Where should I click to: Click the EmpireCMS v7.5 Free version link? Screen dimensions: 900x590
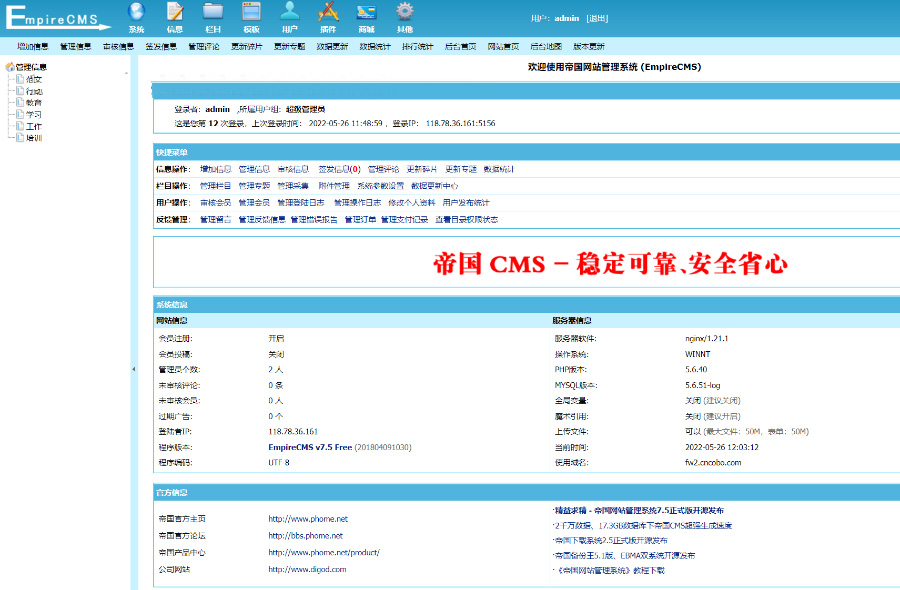tap(310, 447)
